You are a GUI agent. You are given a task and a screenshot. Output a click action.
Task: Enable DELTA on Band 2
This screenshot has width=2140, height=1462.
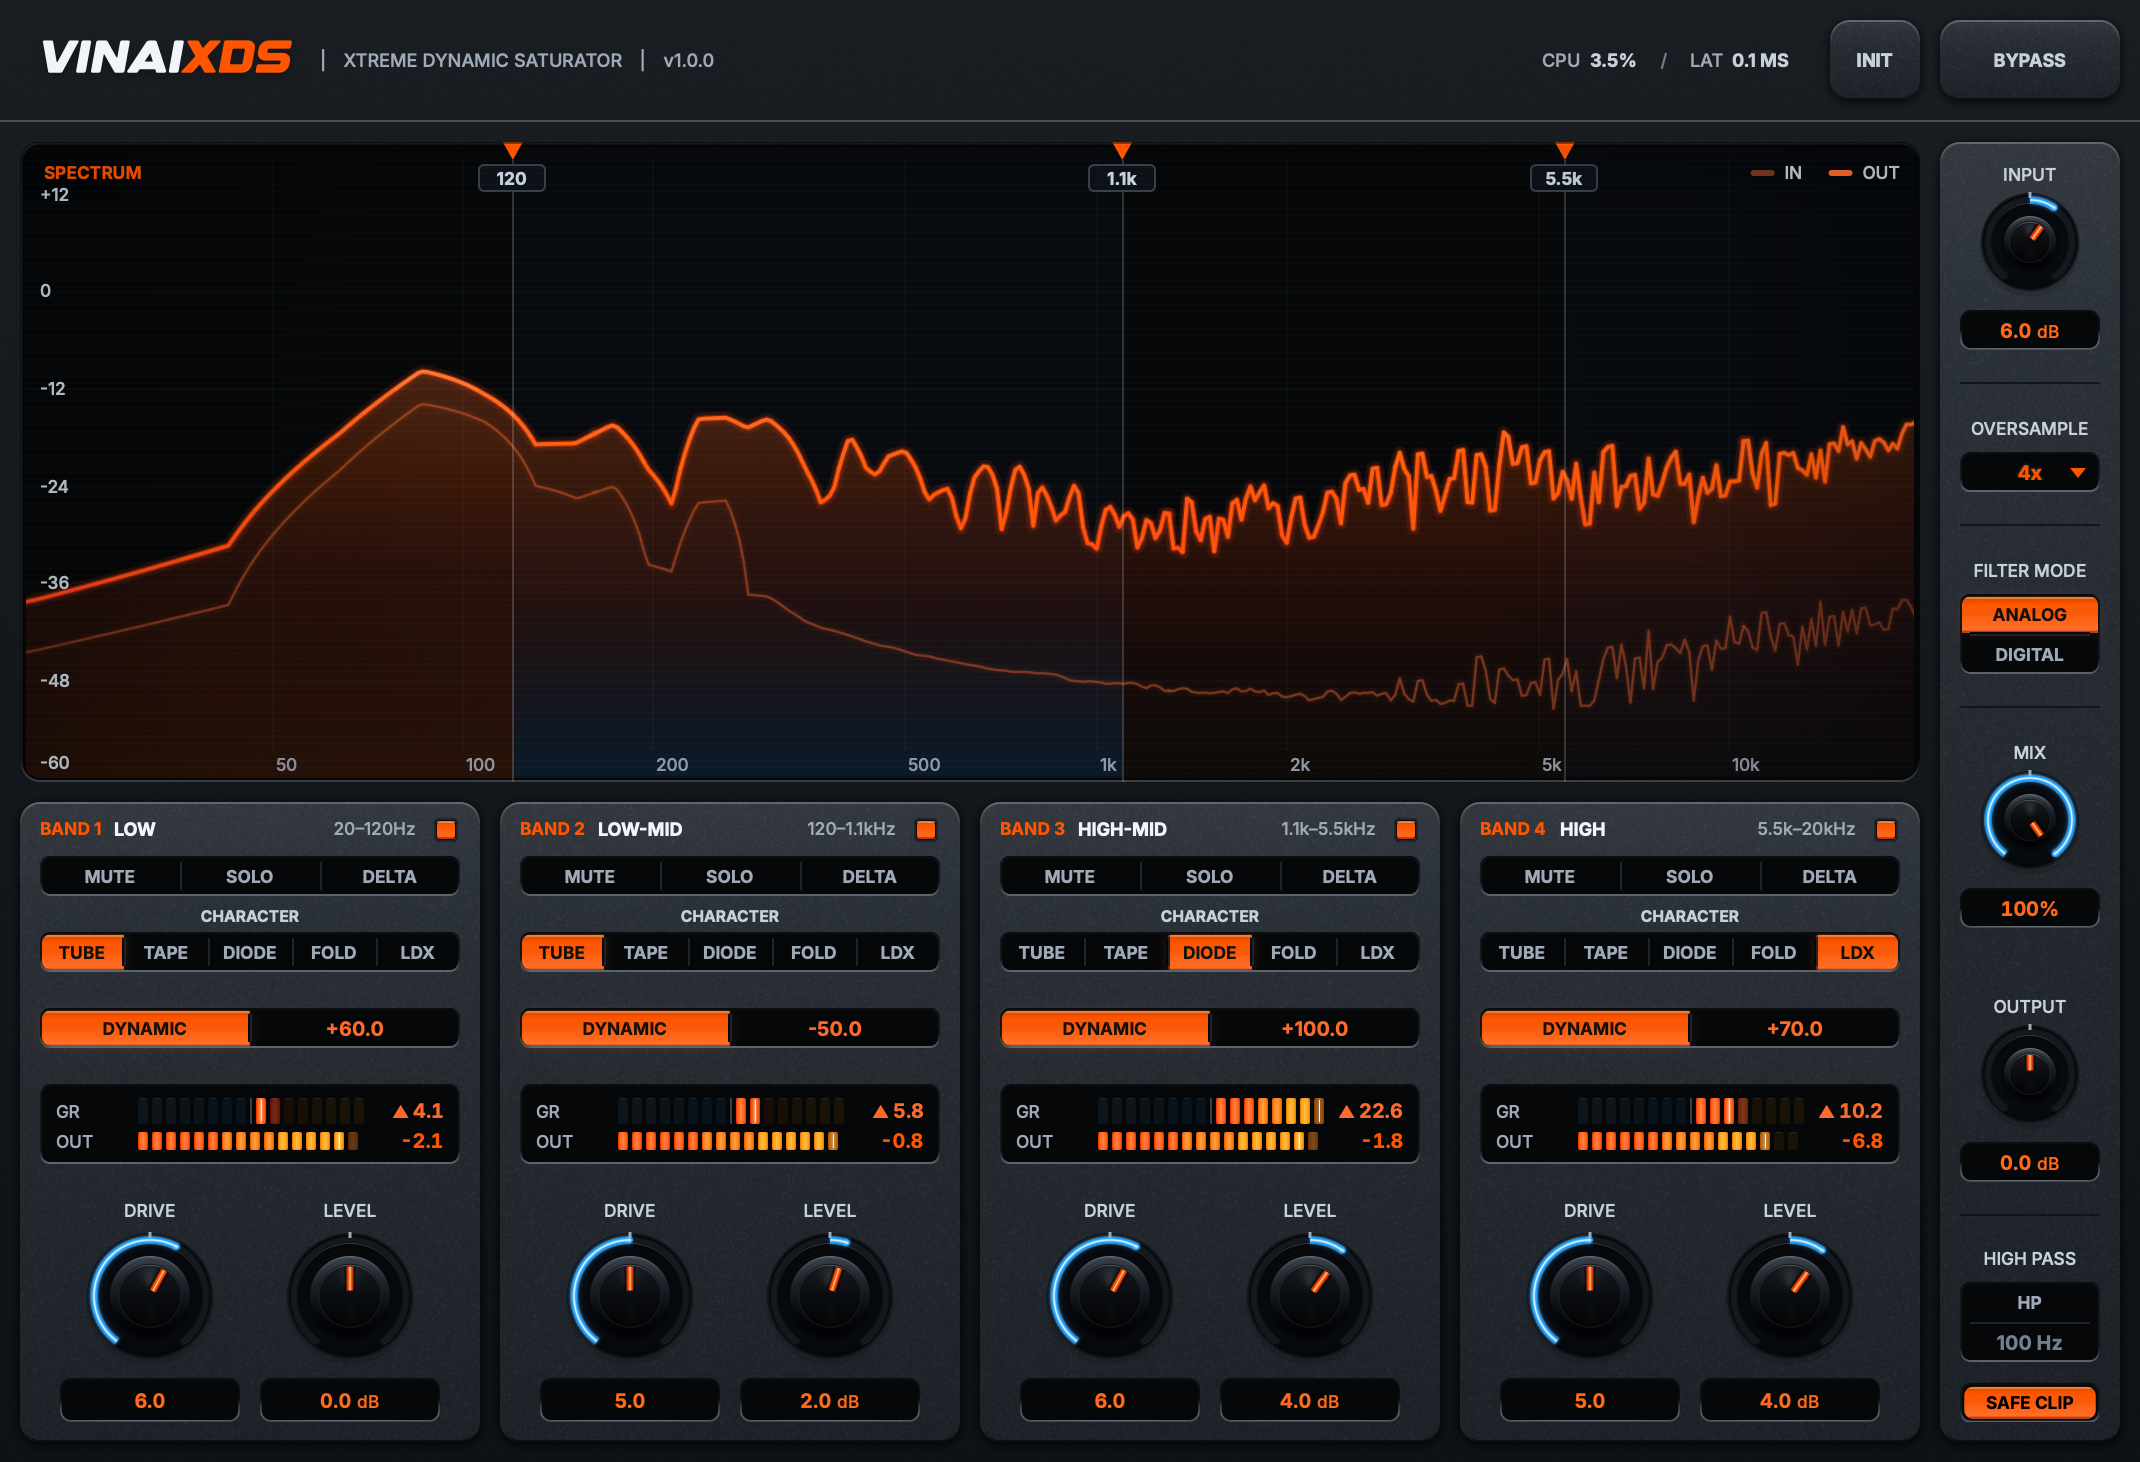click(x=869, y=876)
